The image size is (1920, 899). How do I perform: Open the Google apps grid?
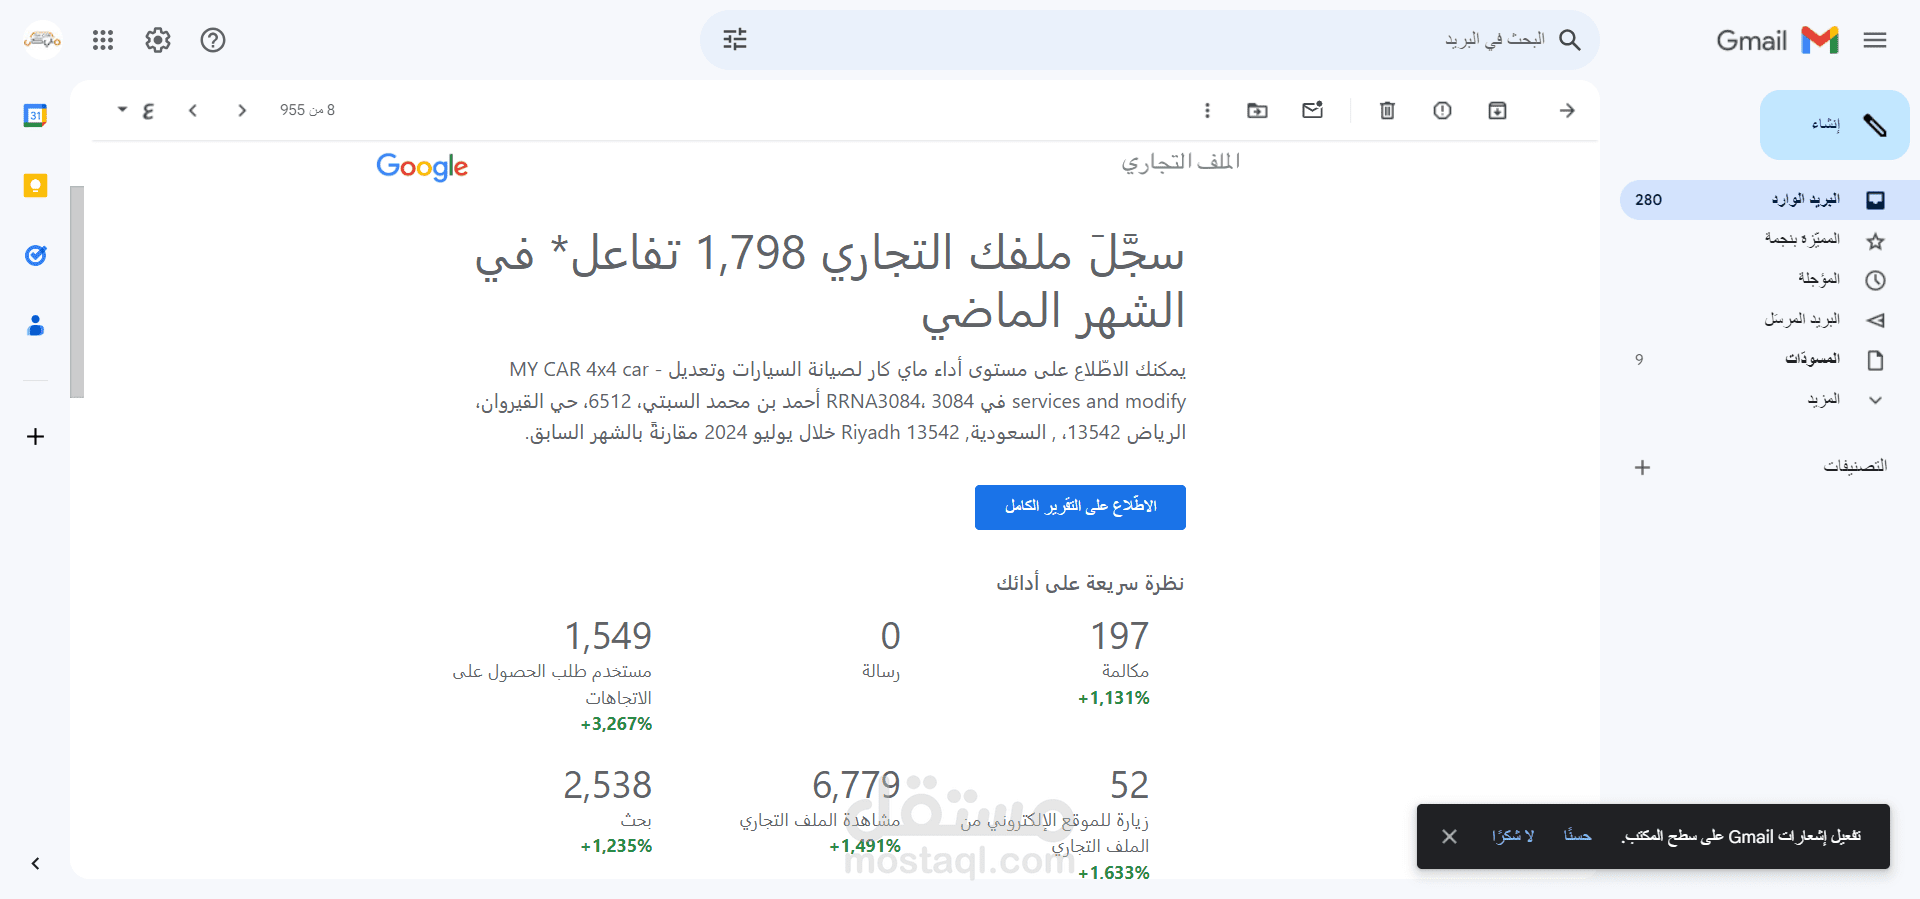(103, 40)
